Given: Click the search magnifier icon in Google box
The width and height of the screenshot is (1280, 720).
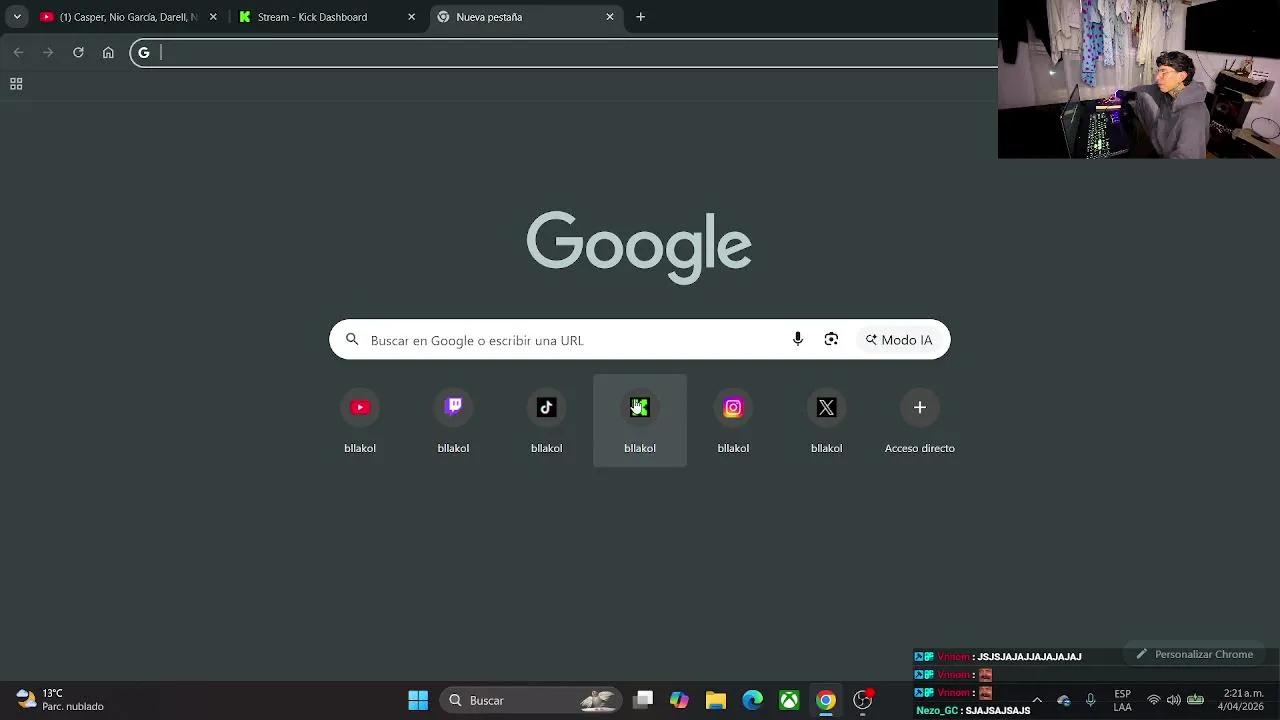Looking at the screenshot, I should [352, 340].
